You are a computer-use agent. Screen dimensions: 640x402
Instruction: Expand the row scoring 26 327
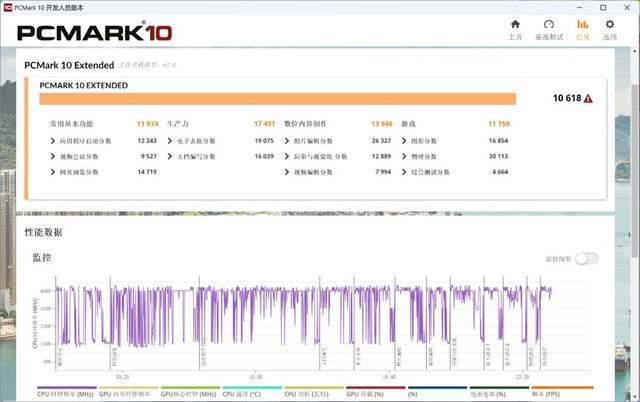coord(287,141)
